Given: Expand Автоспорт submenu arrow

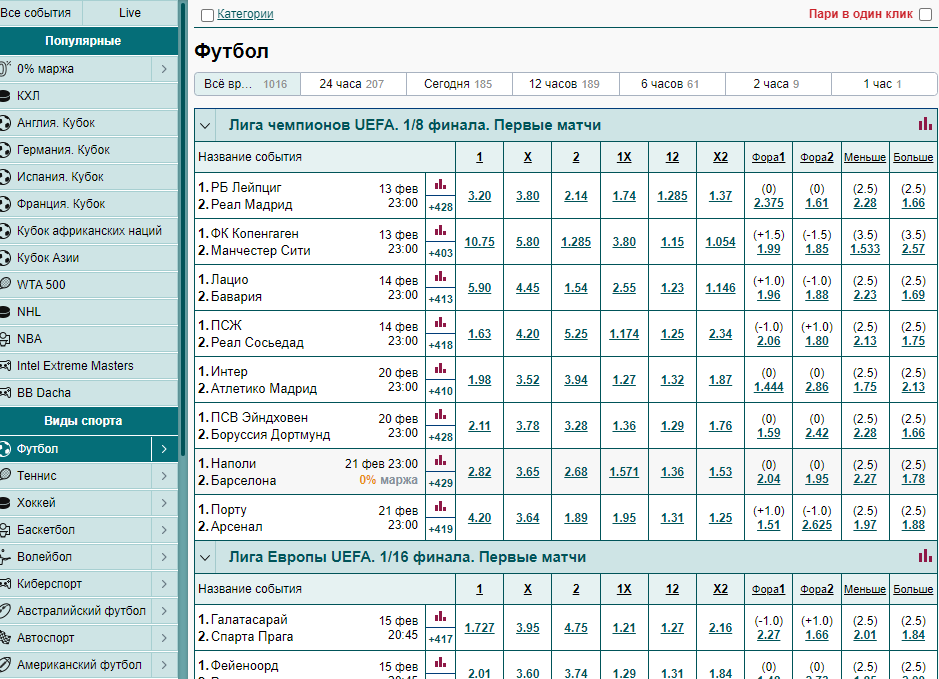Looking at the screenshot, I should (x=164, y=638).
